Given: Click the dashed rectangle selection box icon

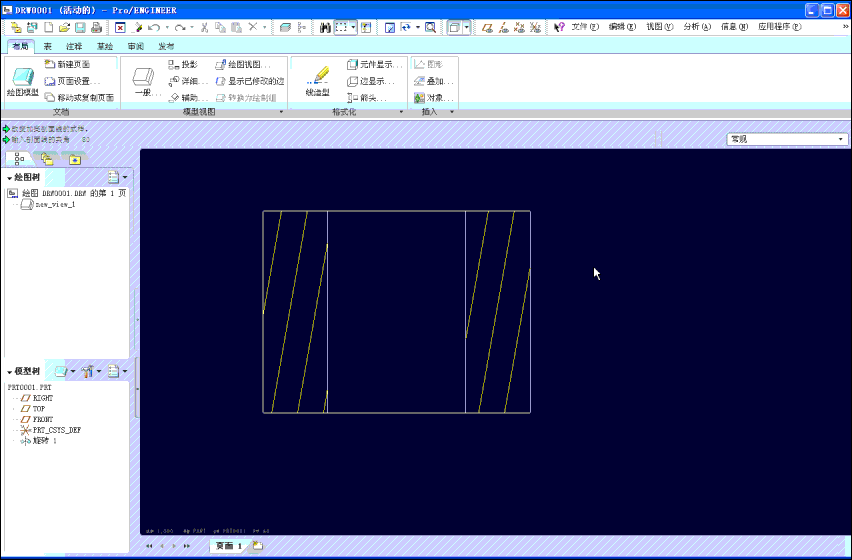Looking at the screenshot, I should coord(341,27).
